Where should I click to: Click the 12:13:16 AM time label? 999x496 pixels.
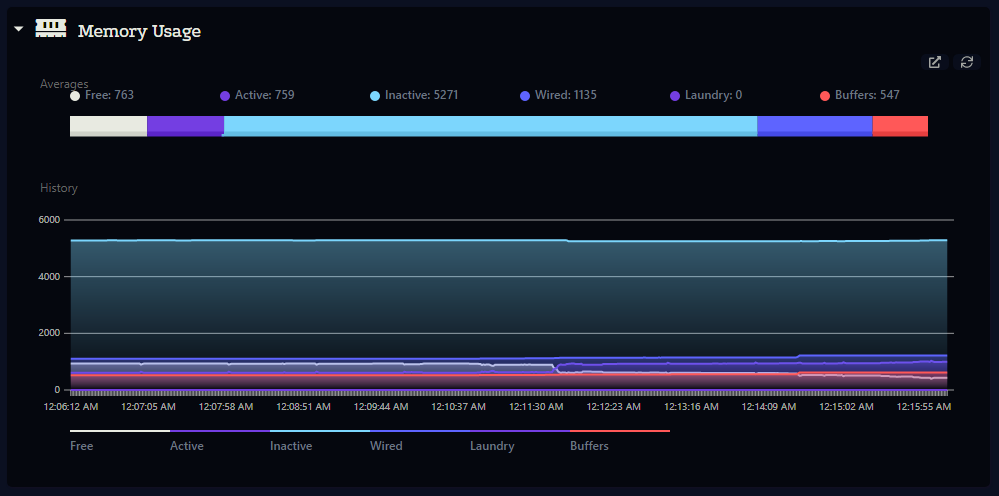pyautogui.click(x=691, y=407)
